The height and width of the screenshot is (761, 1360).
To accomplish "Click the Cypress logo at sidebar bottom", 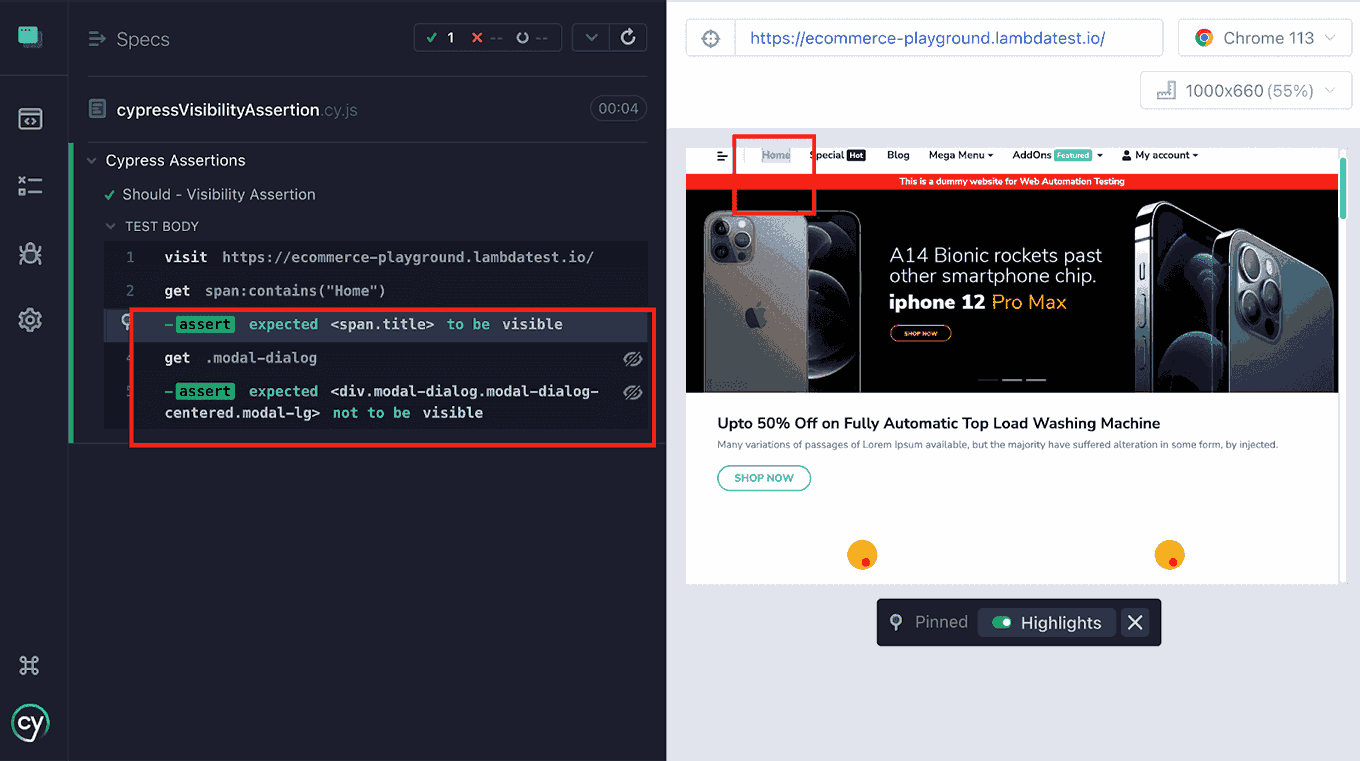I will point(30,723).
